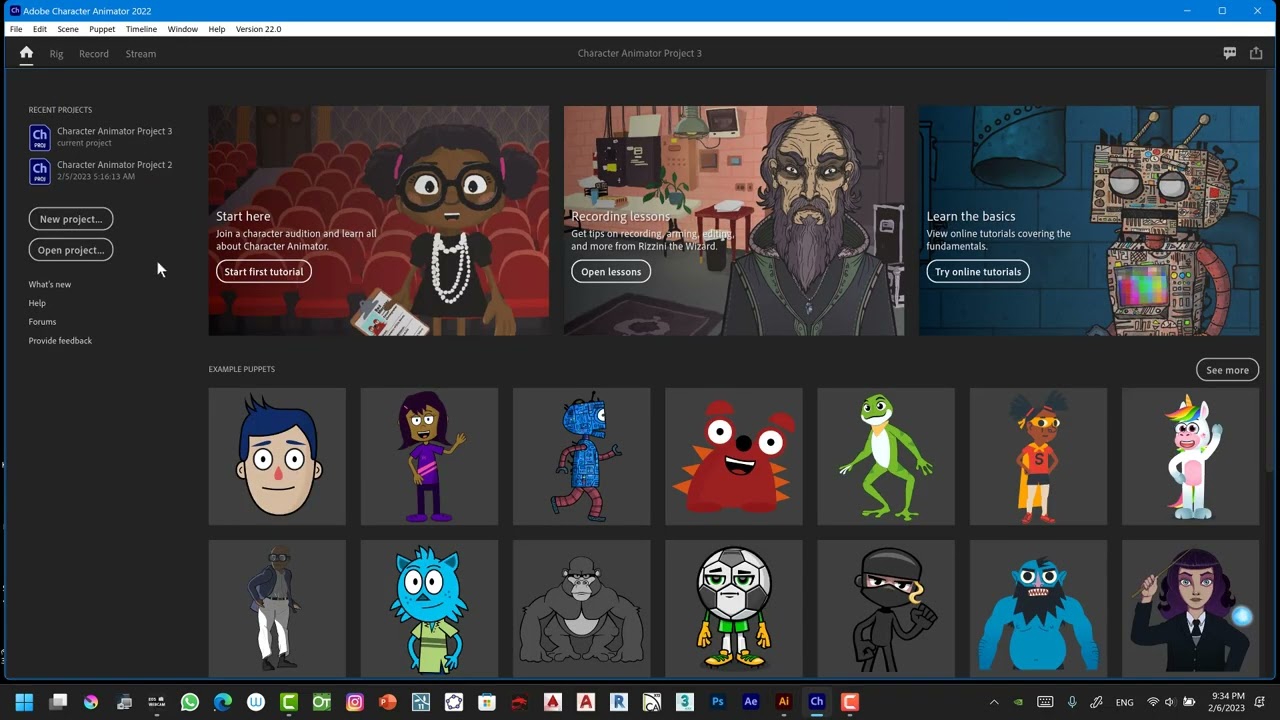Open Photoshop from taskbar
This screenshot has width=1280, height=720.
(718, 702)
